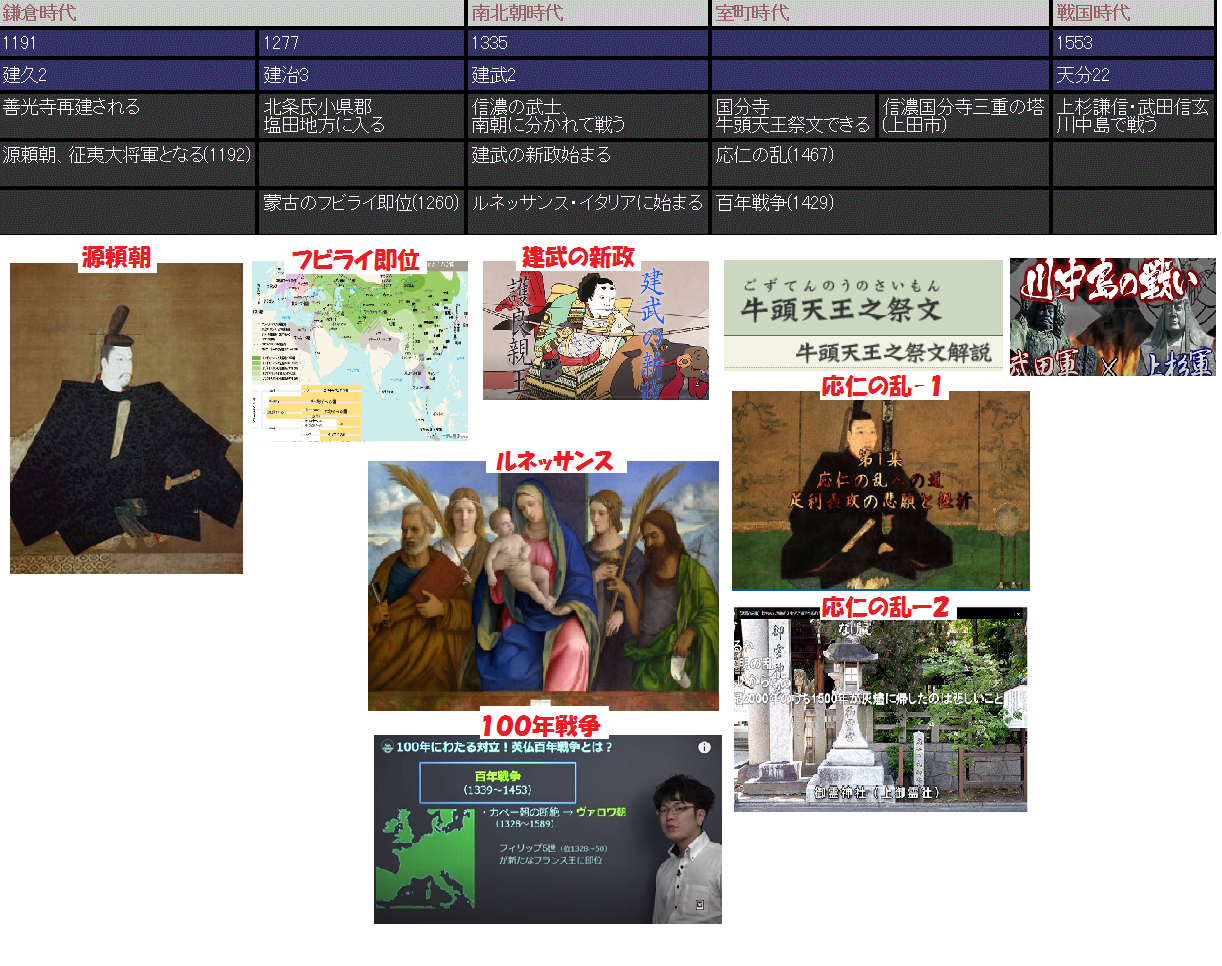1222x966 pixels.
Task: Open the 源頼朝 portrait painting
Action: pyautogui.click(x=126, y=418)
